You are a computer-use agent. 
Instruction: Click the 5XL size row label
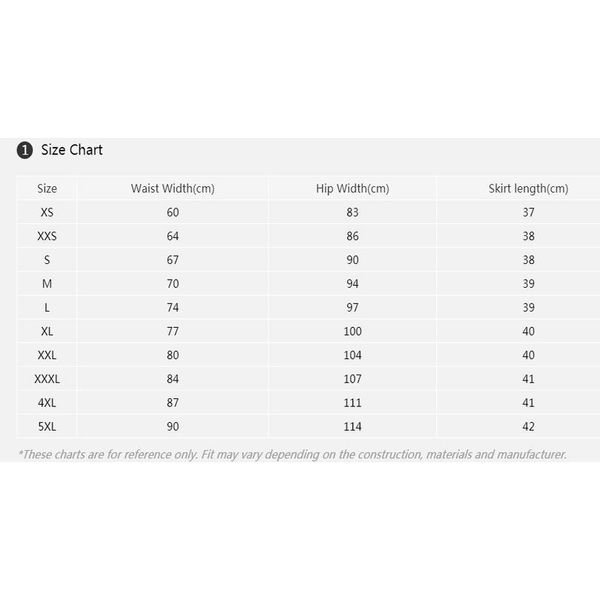pyautogui.click(x=47, y=427)
